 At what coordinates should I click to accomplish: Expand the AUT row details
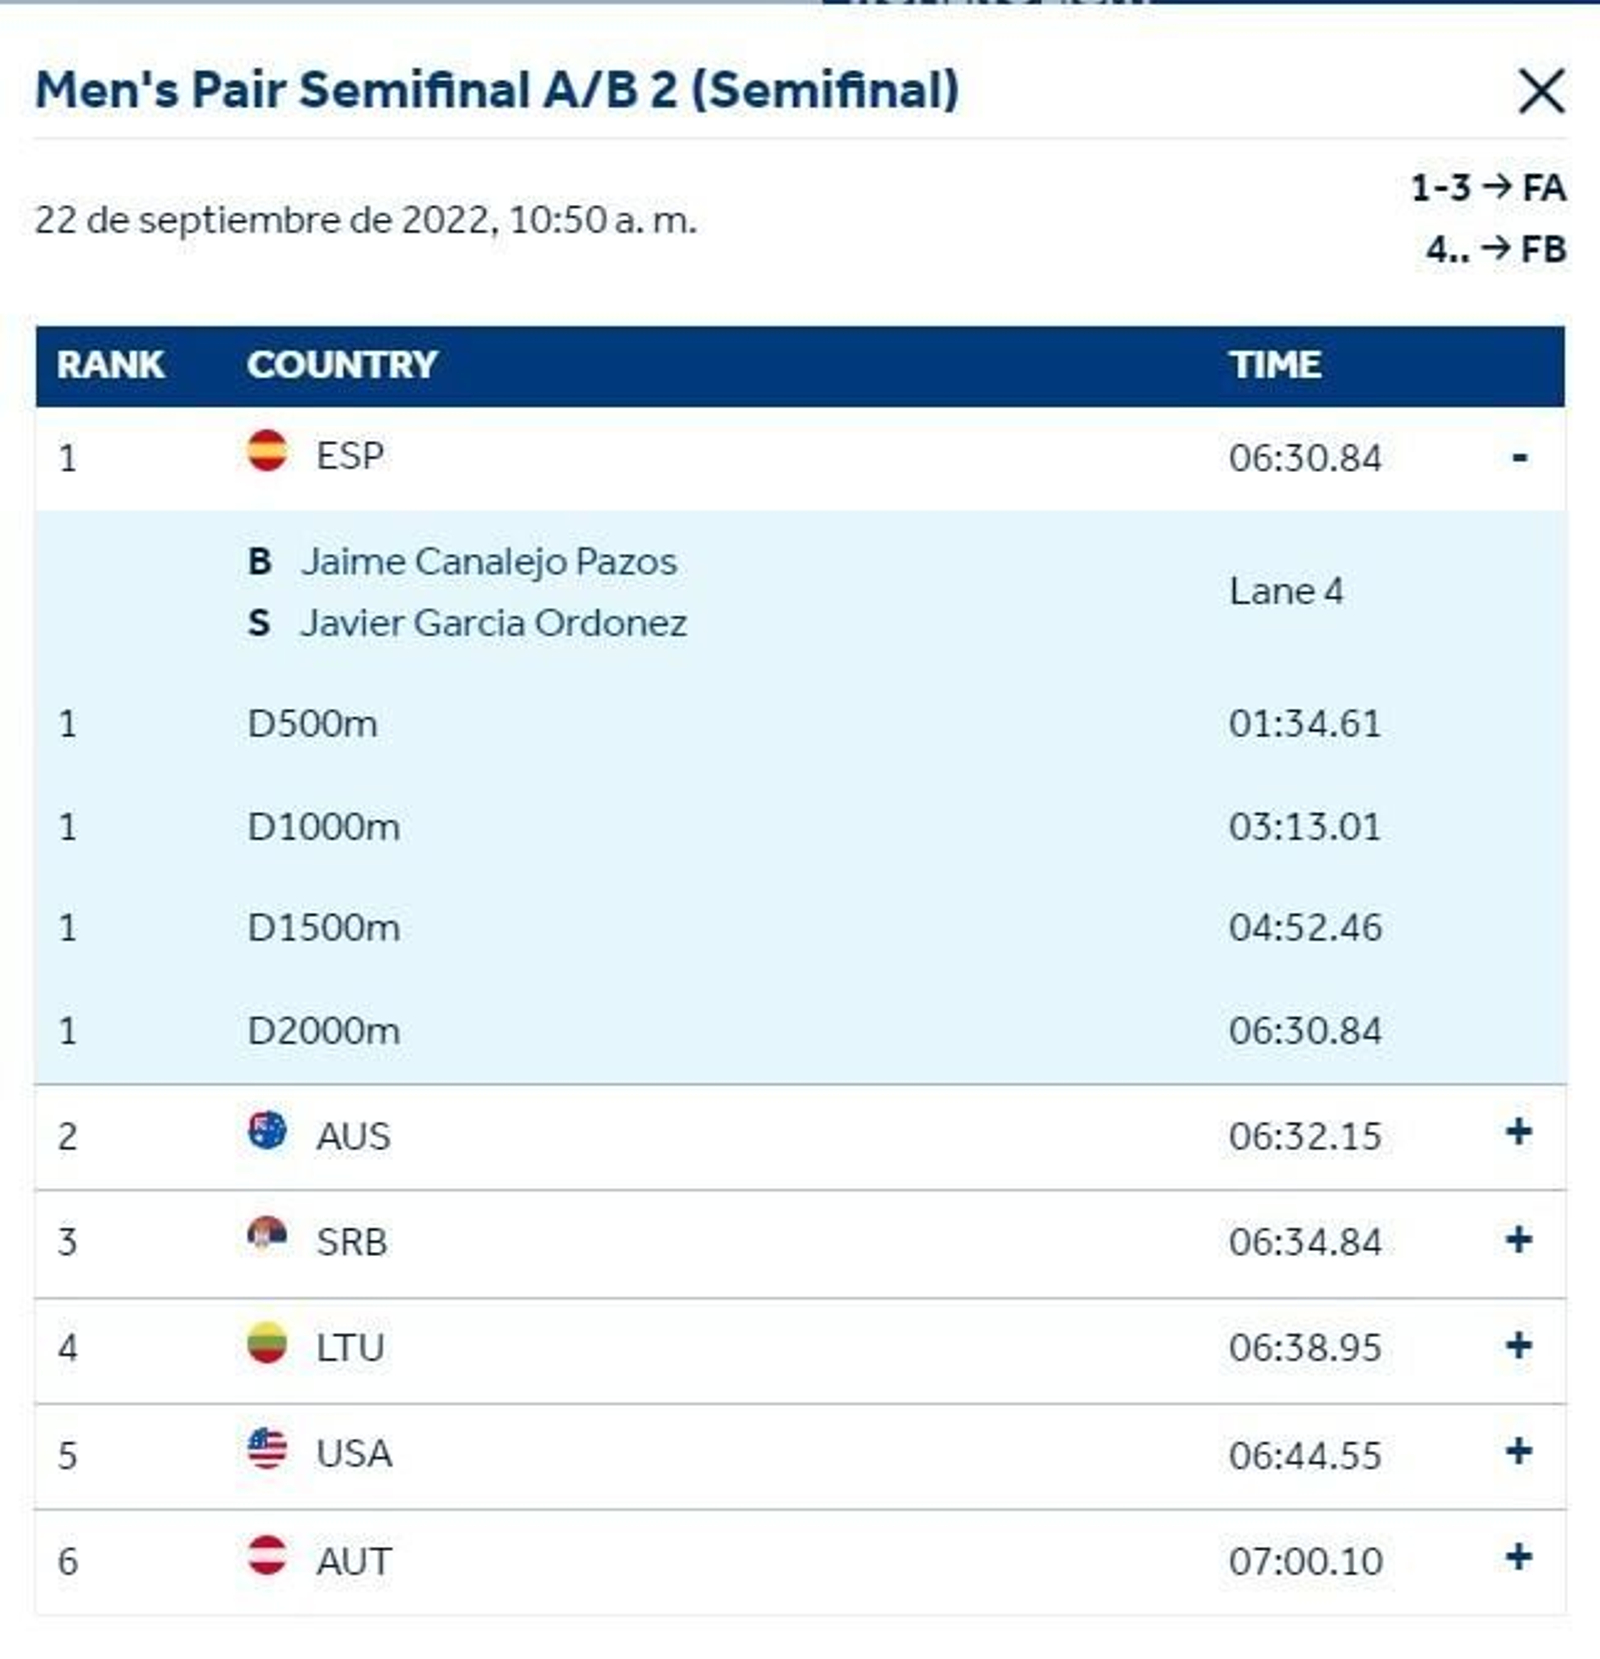1518,1557
